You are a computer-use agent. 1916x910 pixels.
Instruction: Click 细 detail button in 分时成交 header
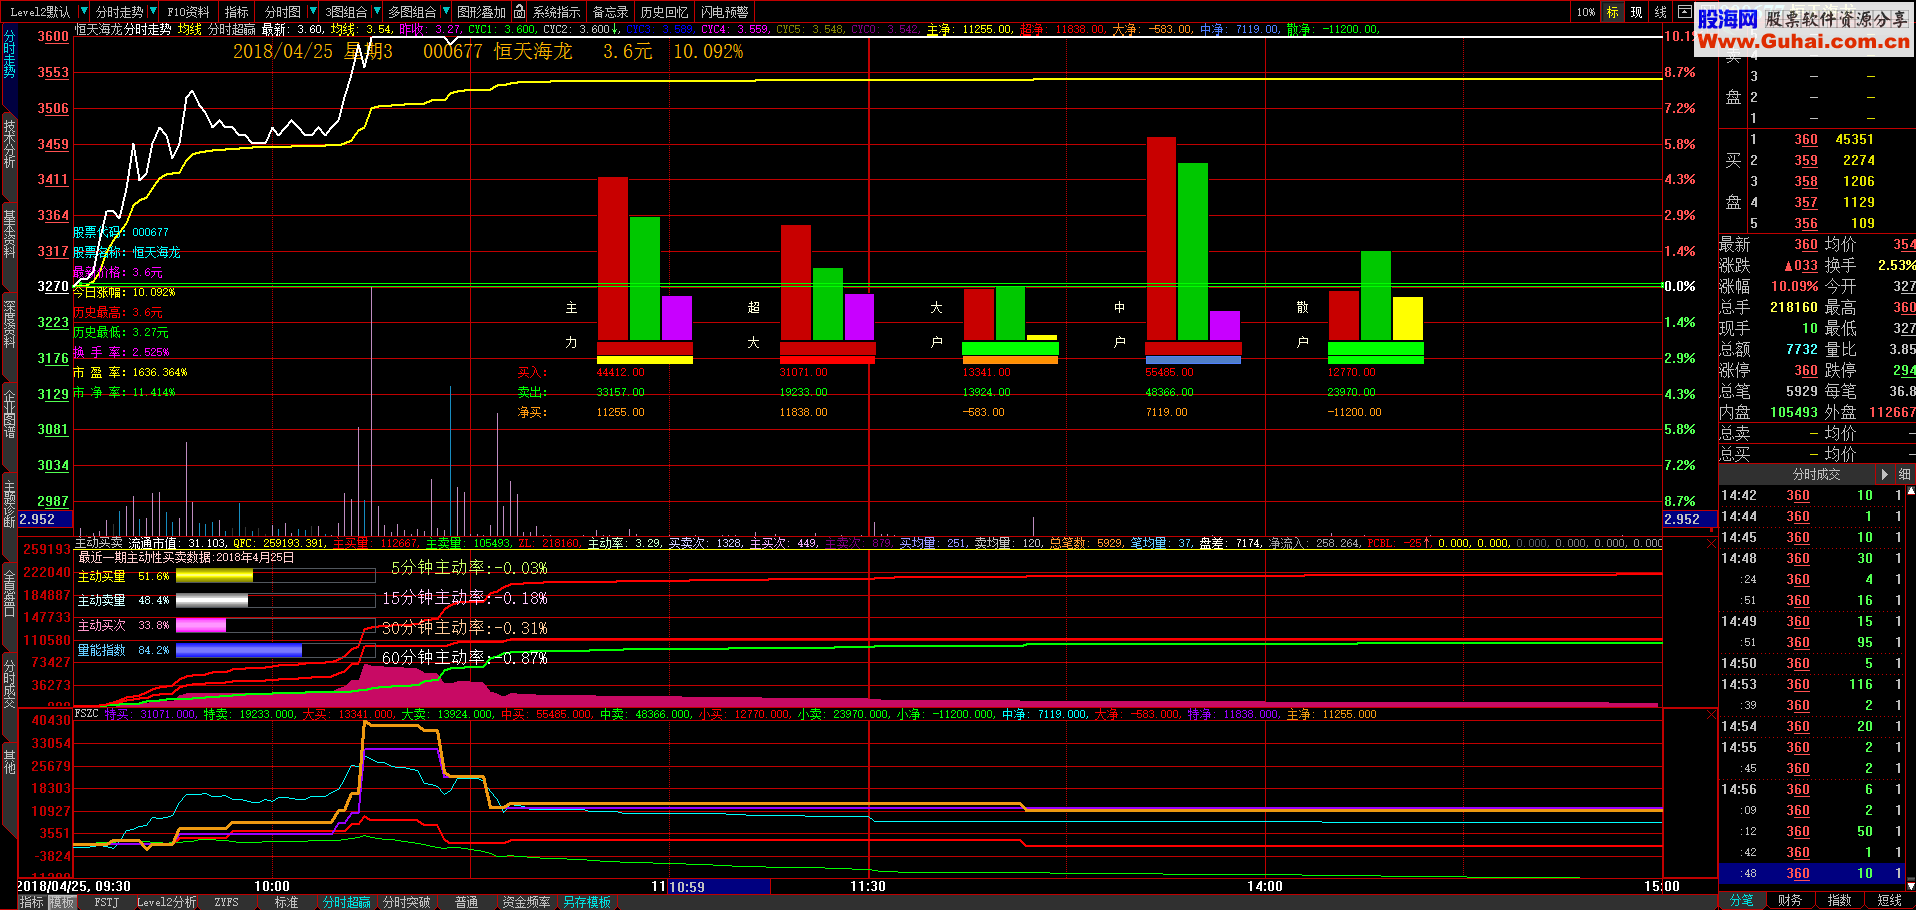click(1904, 474)
